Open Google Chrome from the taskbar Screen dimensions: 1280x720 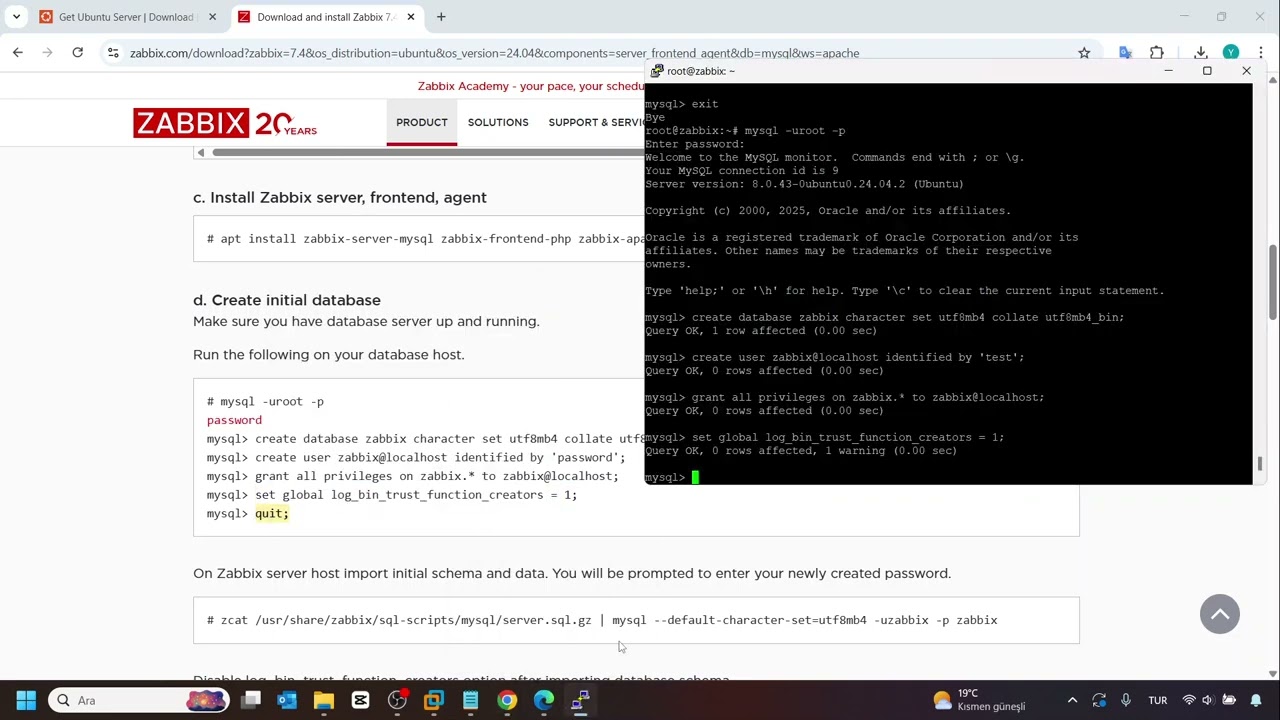[x=507, y=700]
